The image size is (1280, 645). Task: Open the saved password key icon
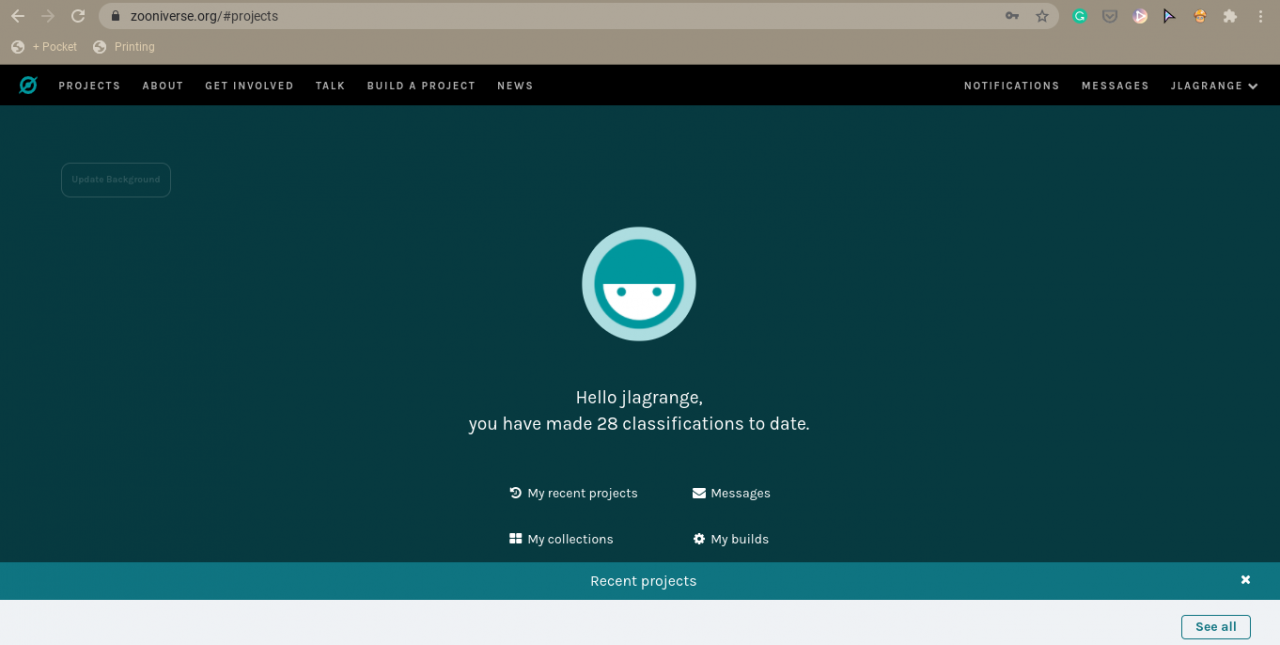point(1012,16)
